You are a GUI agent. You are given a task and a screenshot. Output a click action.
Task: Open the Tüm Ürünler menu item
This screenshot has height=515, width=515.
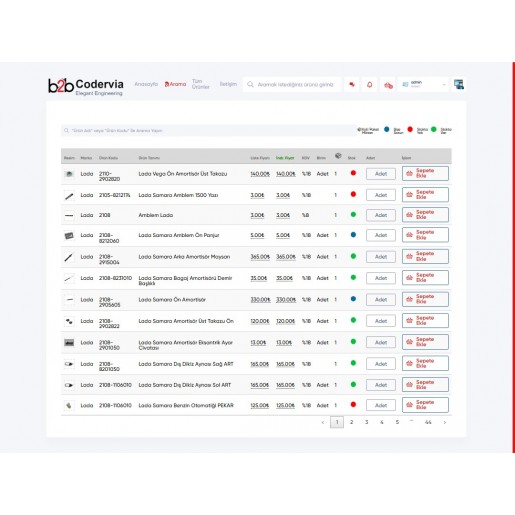pos(200,84)
